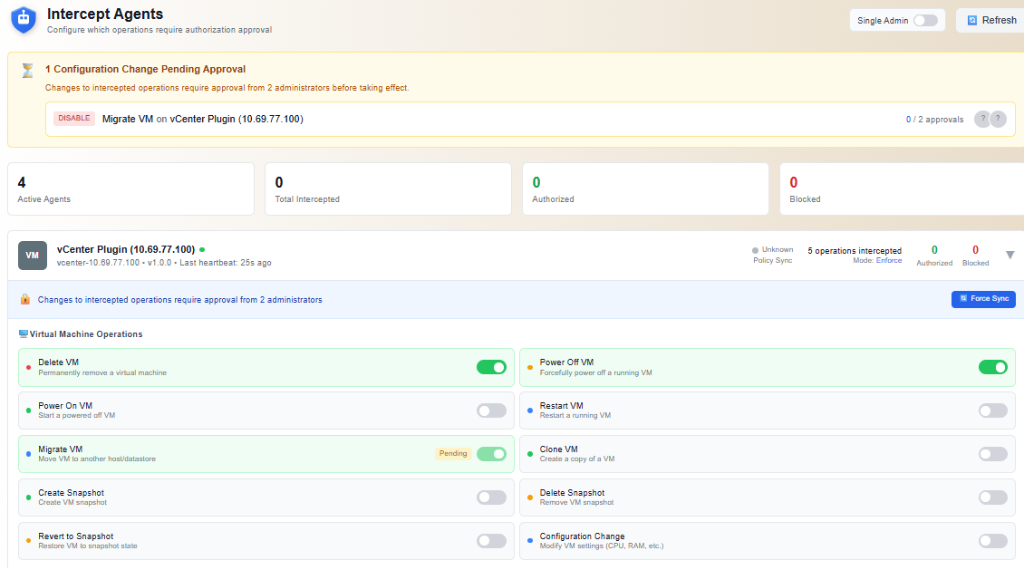Enable Delete Snapshot interception toggle
Screen dimensions: 1024x568
tap(993, 497)
